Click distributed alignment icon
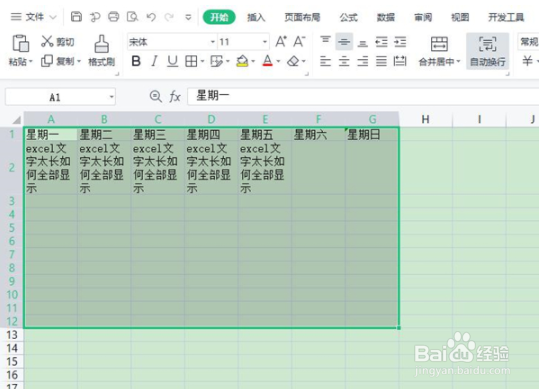Viewport: 540px width, 389px height. click(x=400, y=61)
